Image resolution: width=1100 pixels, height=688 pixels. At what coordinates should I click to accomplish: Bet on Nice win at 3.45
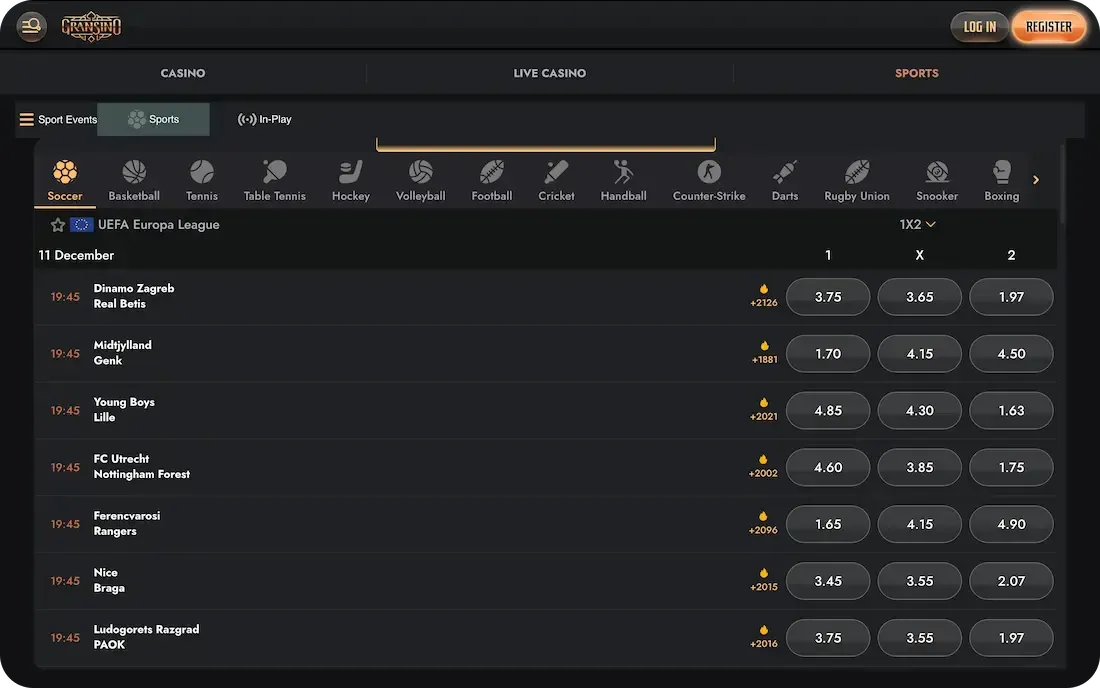(828, 581)
